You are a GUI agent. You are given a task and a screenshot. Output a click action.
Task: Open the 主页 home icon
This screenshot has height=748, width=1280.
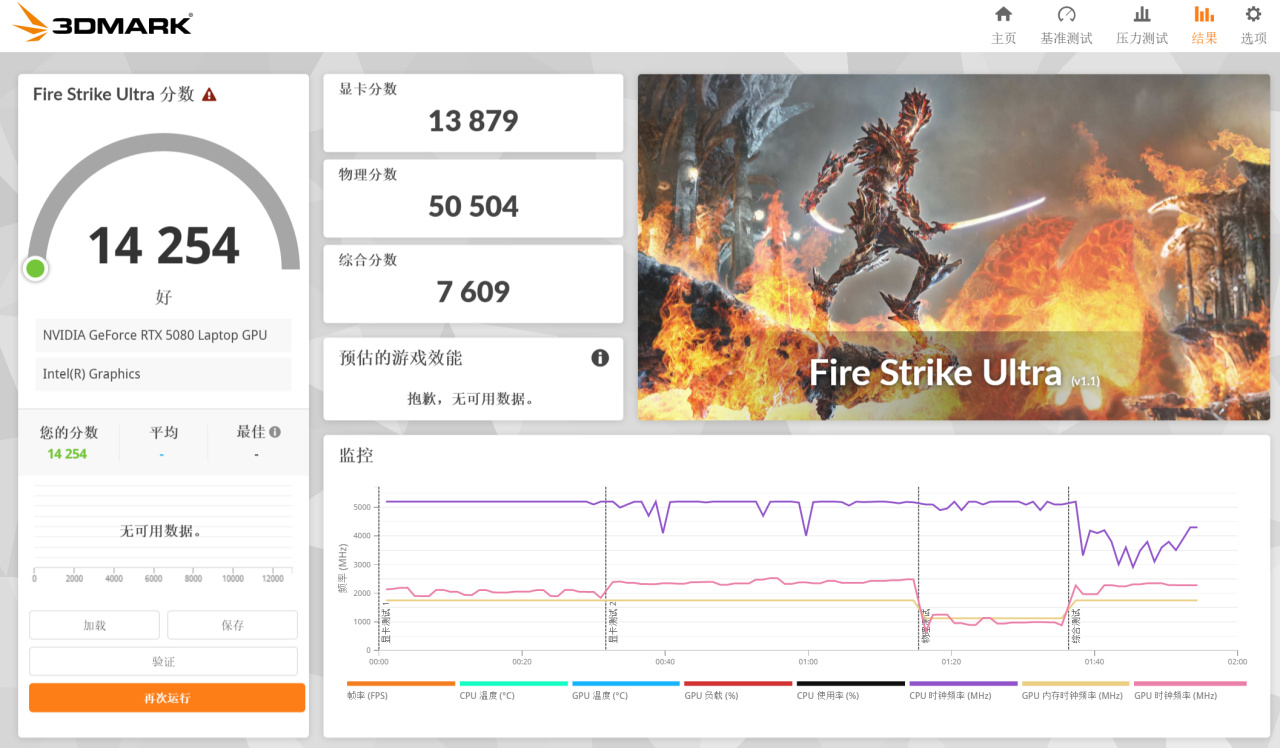pyautogui.click(x=1004, y=24)
